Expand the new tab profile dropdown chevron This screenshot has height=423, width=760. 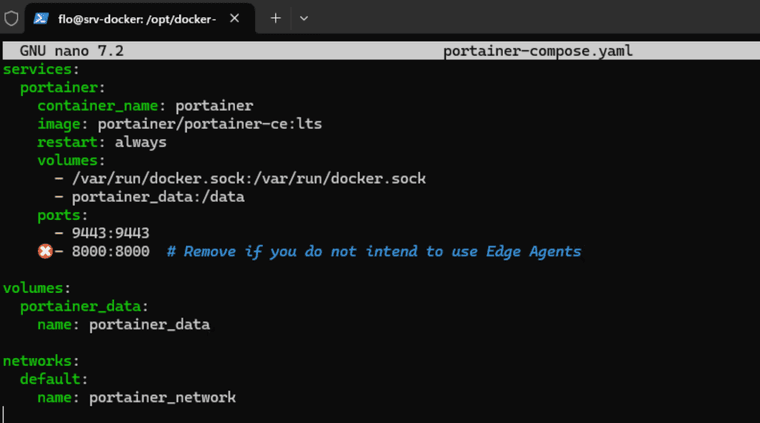304,18
